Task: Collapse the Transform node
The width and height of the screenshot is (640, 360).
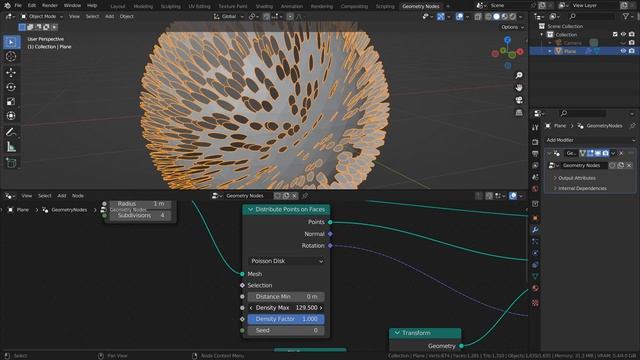Action: [397, 333]
